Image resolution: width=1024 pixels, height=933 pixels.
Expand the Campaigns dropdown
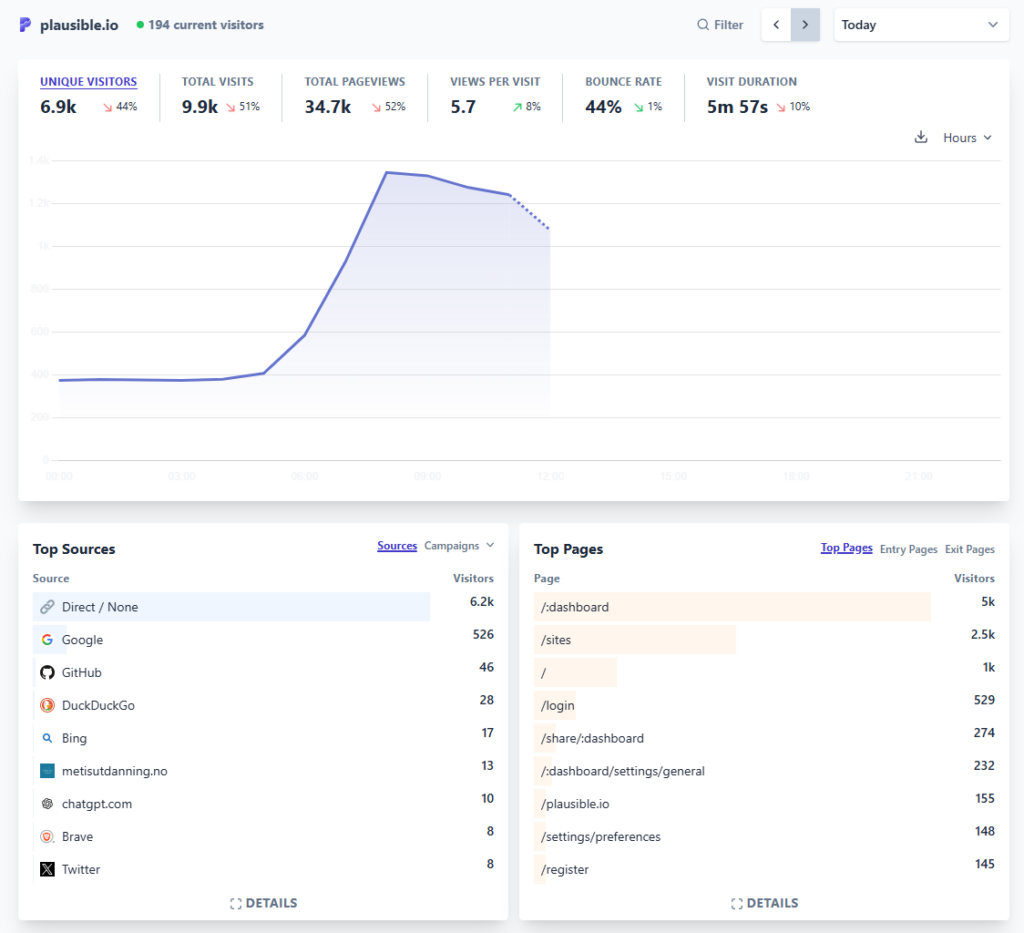pos(459,546)
